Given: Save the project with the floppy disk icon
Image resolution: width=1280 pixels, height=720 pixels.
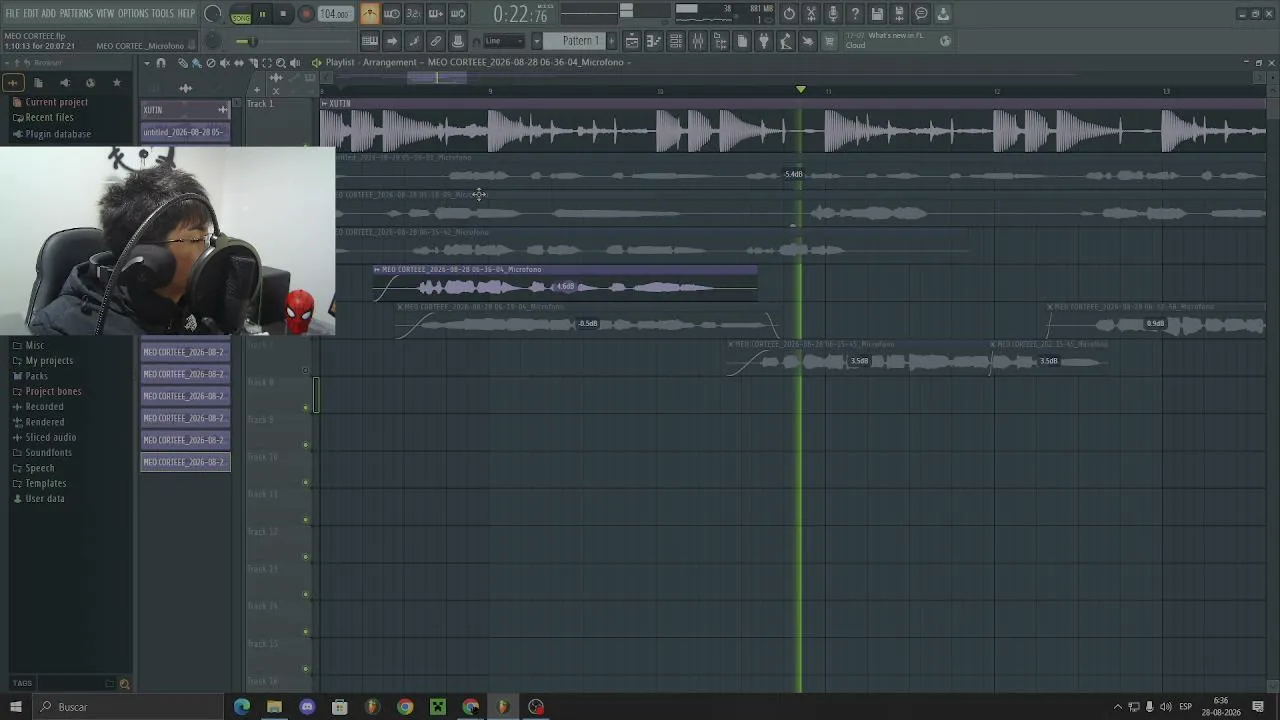Looking at the screenshot, I should click(877, 14).
